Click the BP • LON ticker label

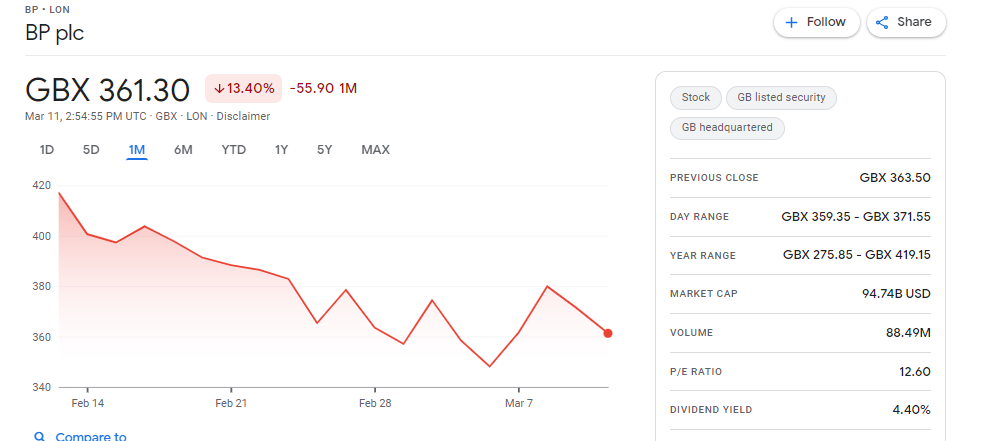pos(47,10)
